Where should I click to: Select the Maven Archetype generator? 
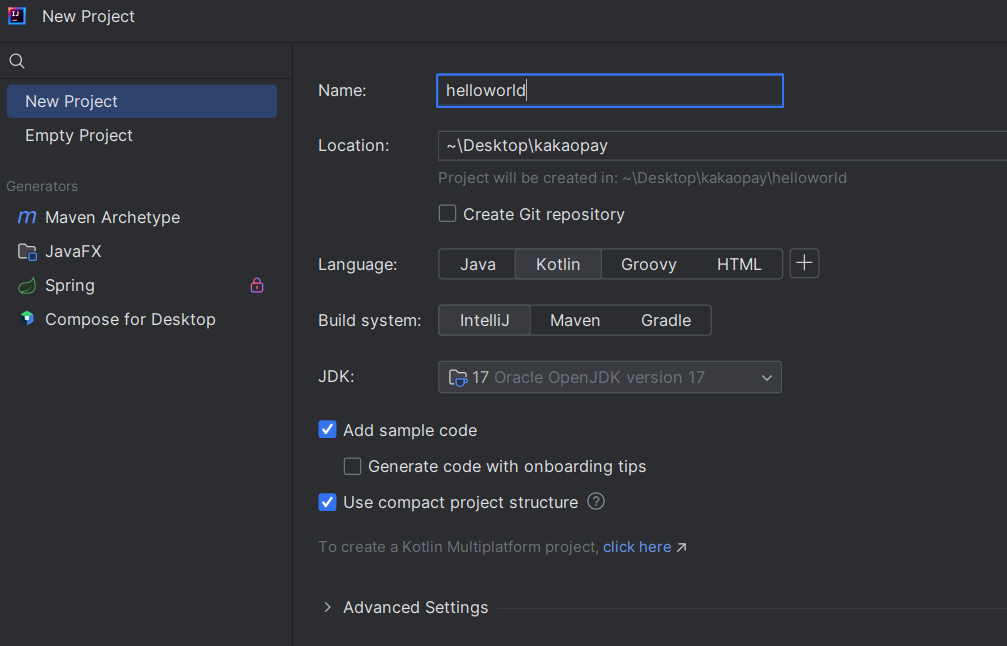click(x=112, y=217)
